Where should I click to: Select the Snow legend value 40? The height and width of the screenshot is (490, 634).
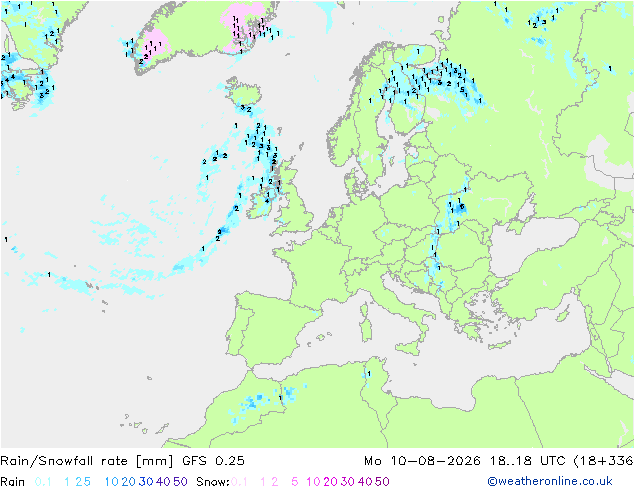[365, 482]
